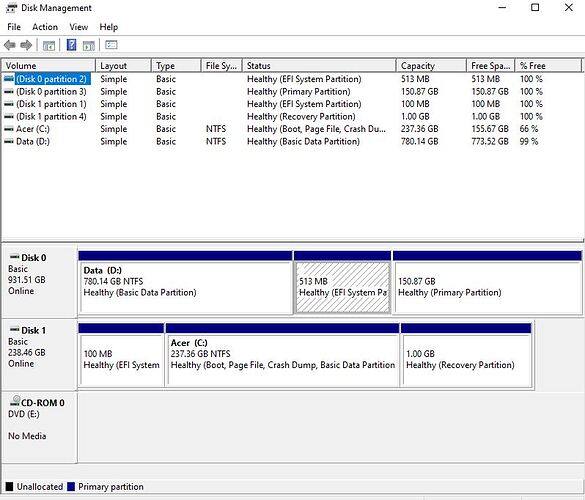Image resolution: width=585 pixels, height=500 pixels.
Task: Click the Forward arrow toolbar icon
Action: [26, 46]
